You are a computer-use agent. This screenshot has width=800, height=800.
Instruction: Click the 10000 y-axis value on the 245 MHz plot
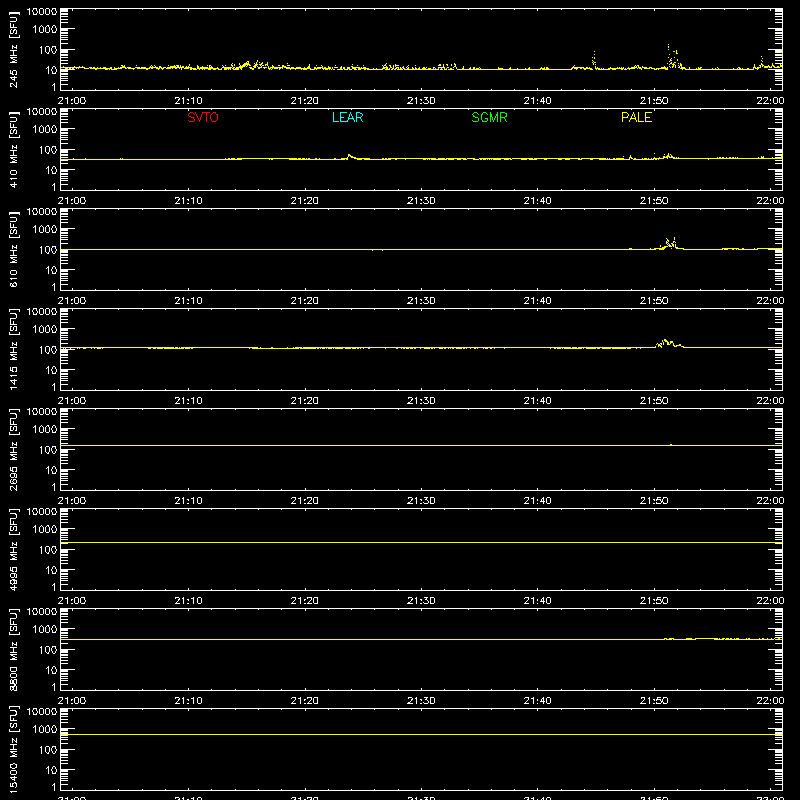pos(42,12)
